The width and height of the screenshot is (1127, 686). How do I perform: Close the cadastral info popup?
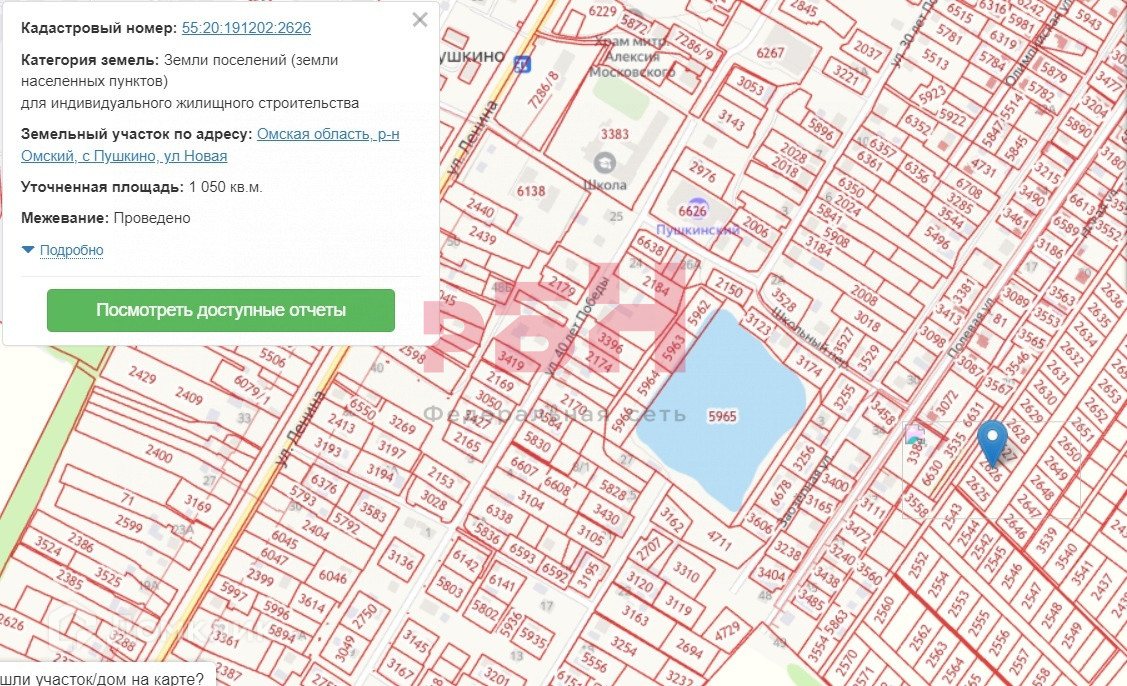420,20
